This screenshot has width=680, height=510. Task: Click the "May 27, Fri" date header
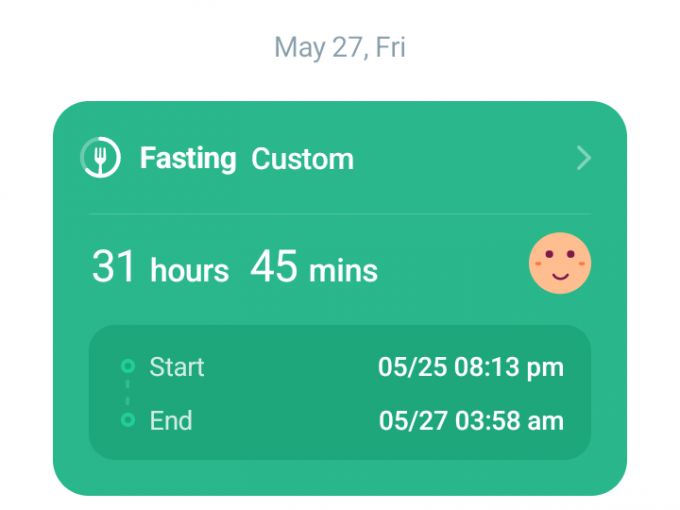(340, 47)
